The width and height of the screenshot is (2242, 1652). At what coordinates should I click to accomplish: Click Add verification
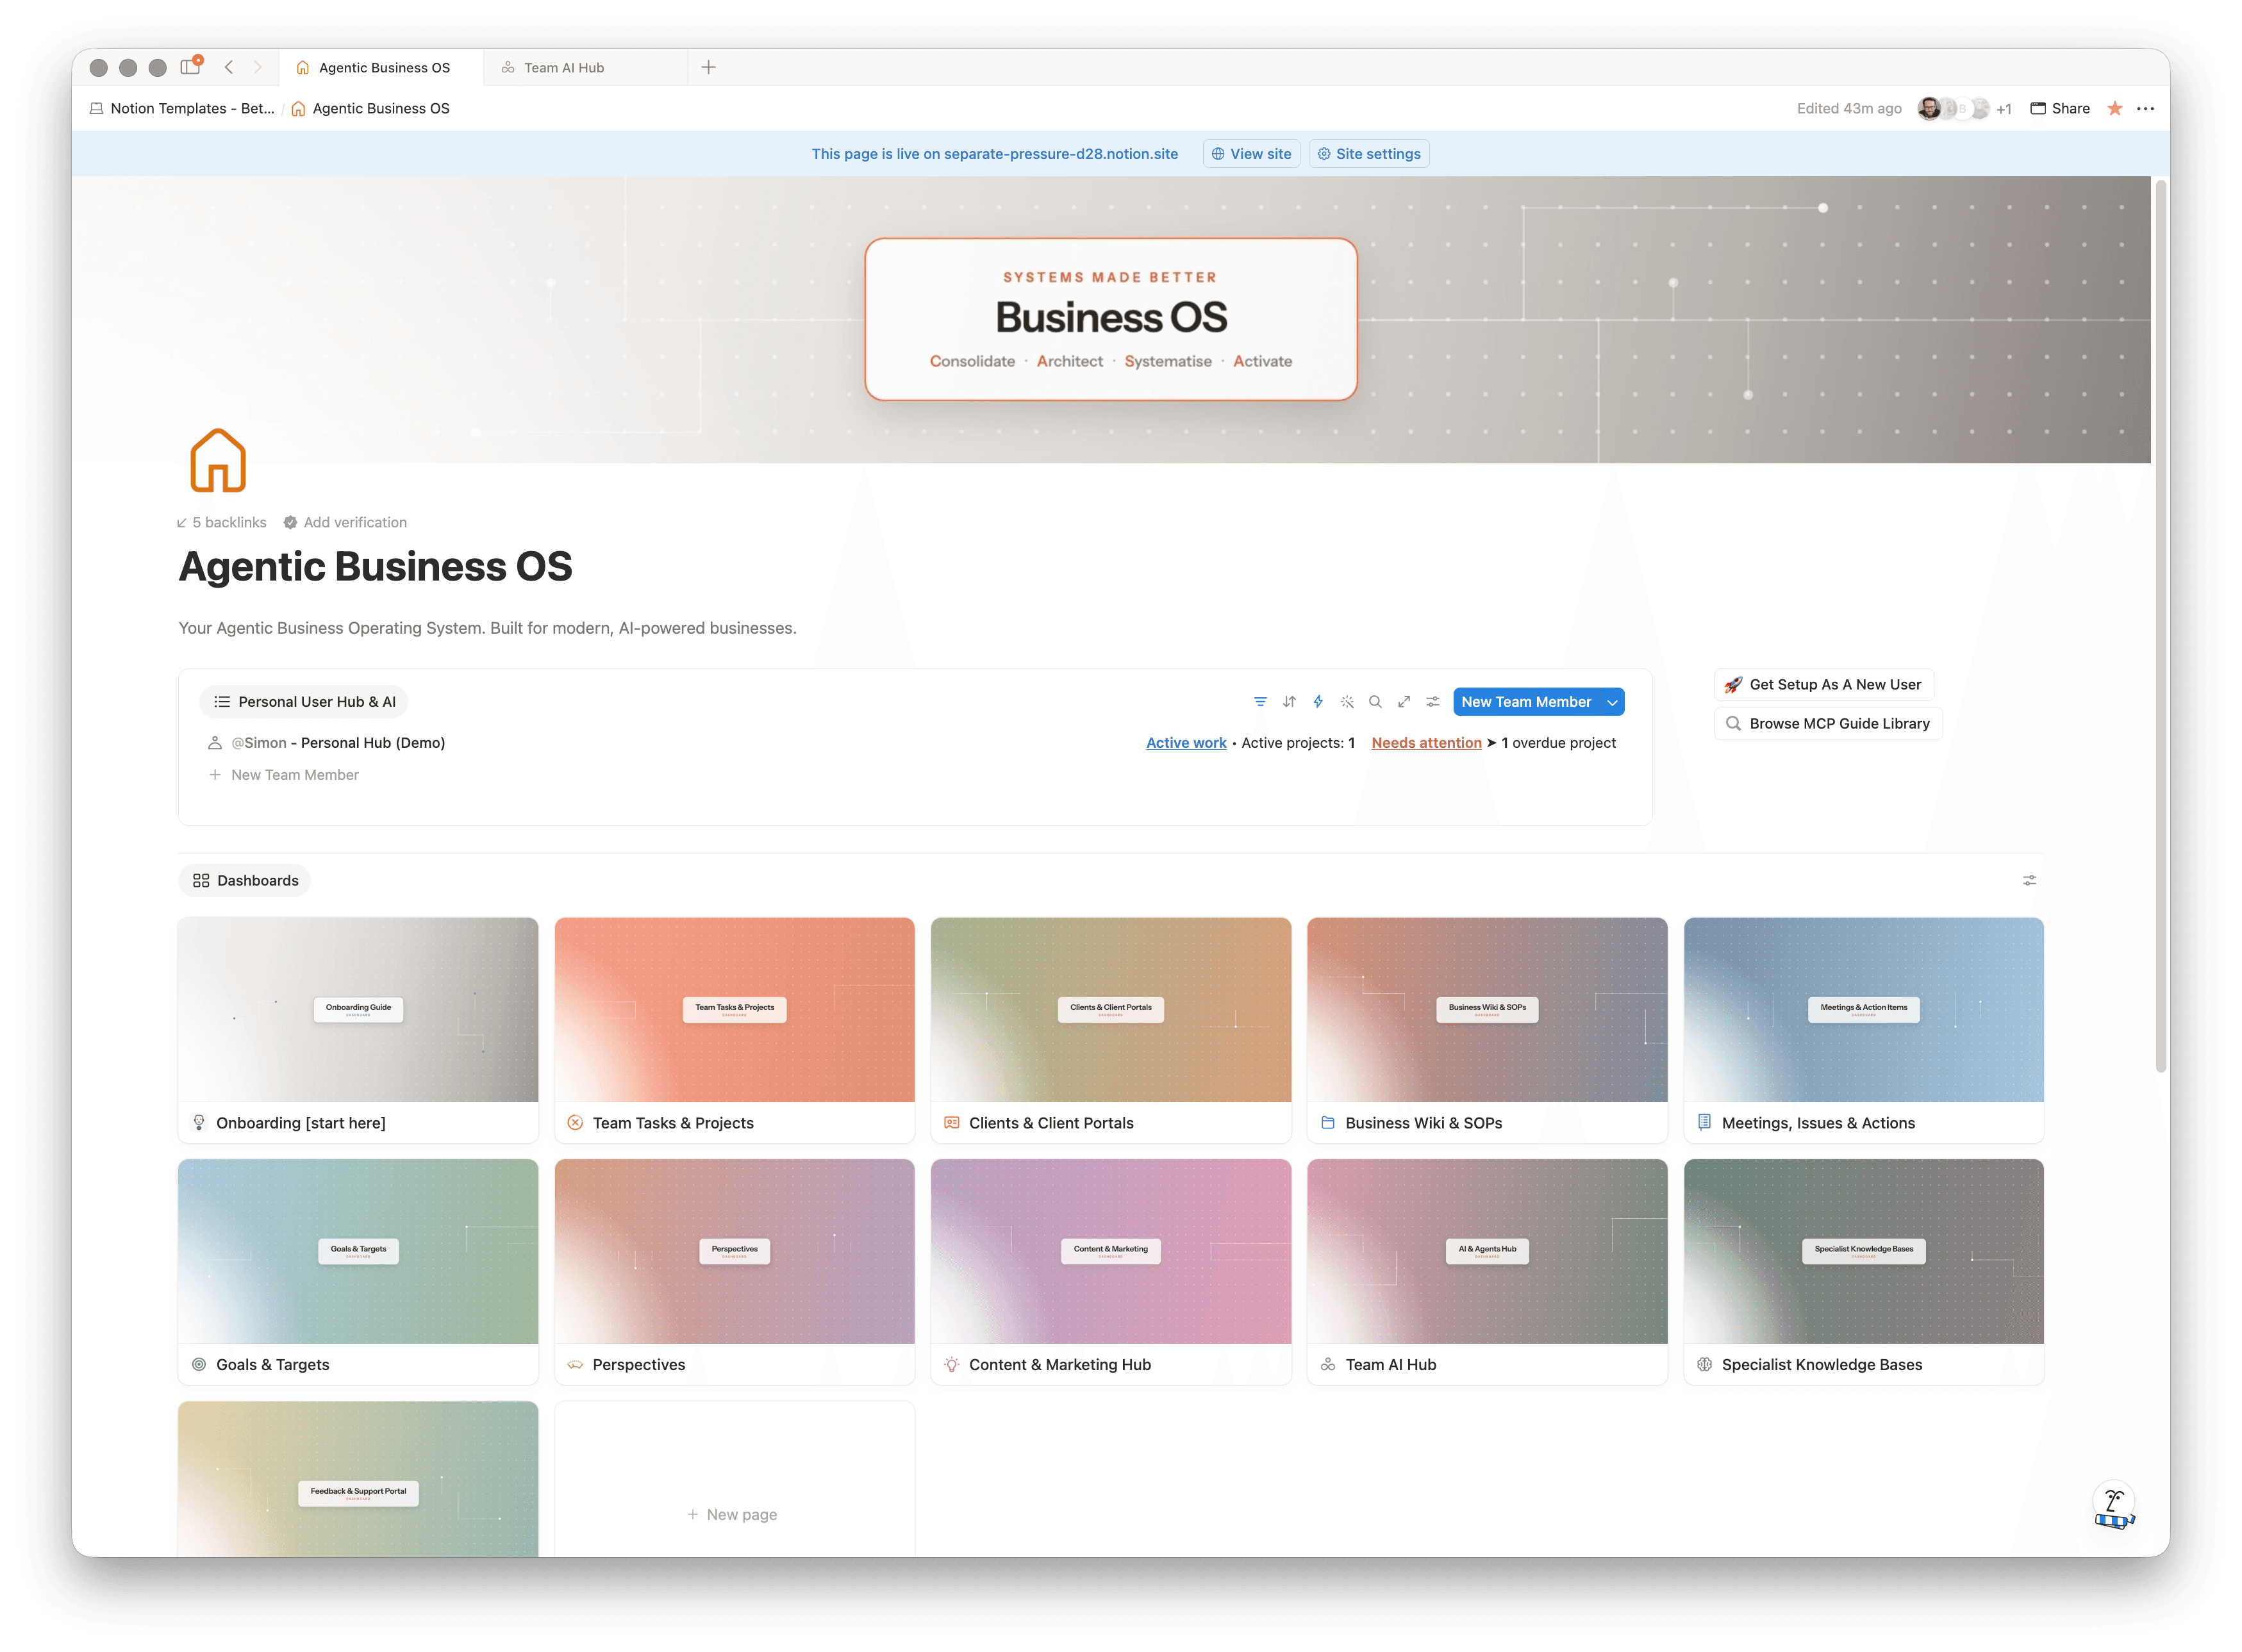(x=345, y=522)
